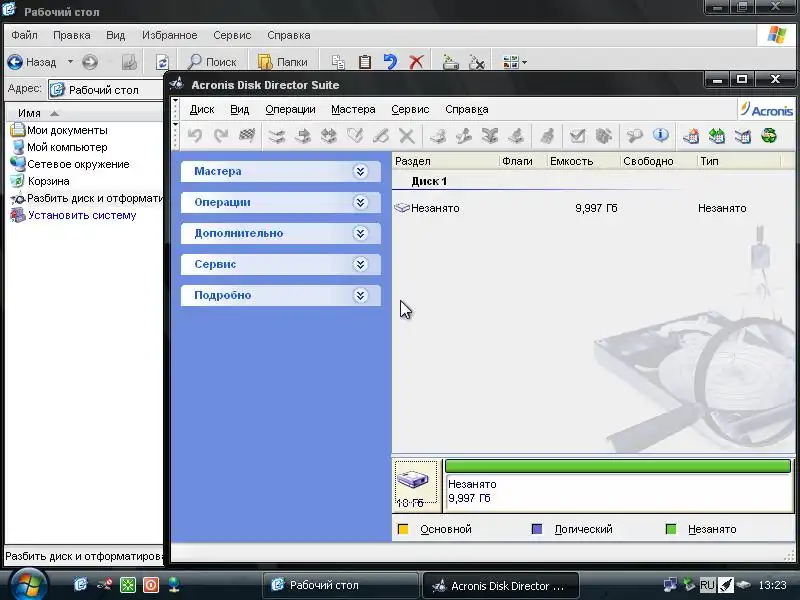Click the Explorer address field Рабочий стол
The image size is (800, 600).
tap(106, 90)
